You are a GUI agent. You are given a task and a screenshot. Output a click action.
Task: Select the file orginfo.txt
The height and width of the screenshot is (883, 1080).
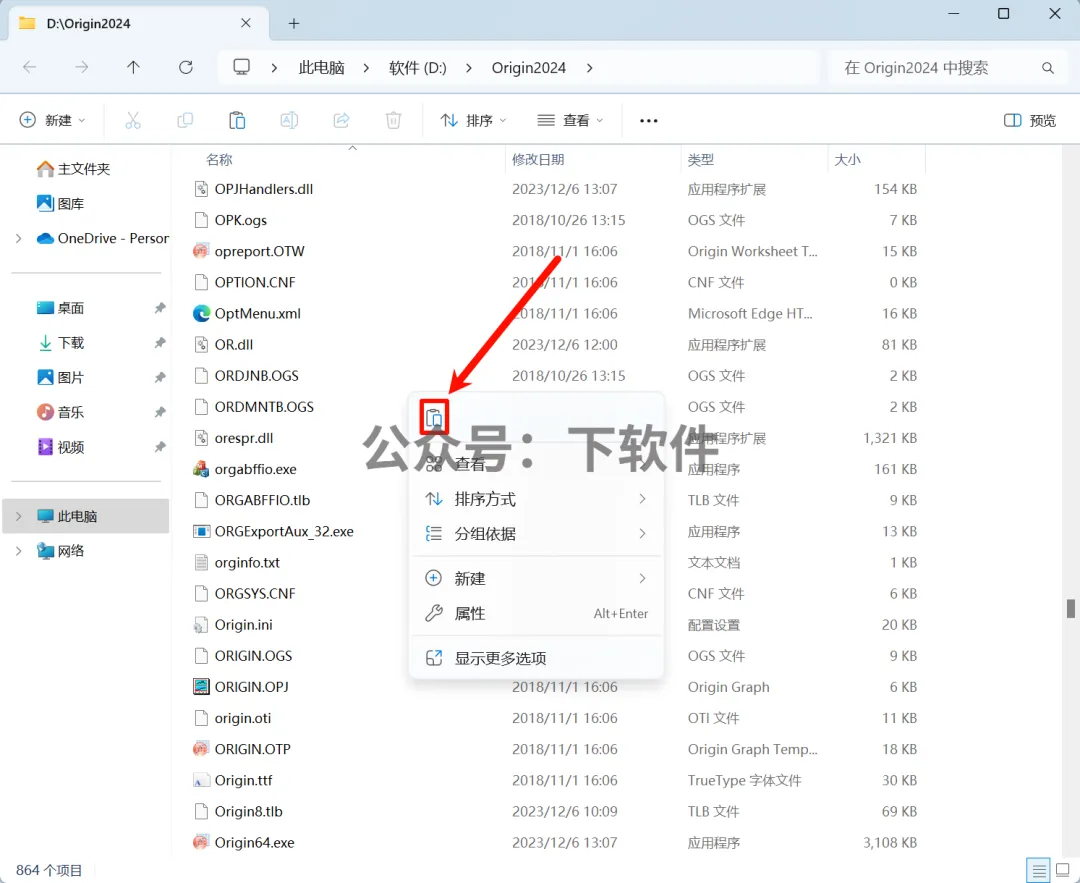(247, 563)
